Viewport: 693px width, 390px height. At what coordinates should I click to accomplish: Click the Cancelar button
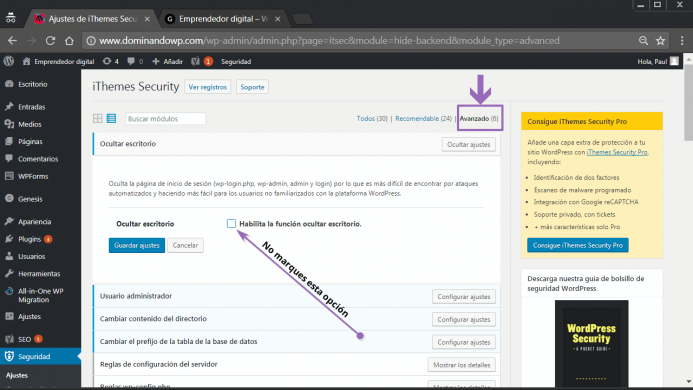pos(185,245)
